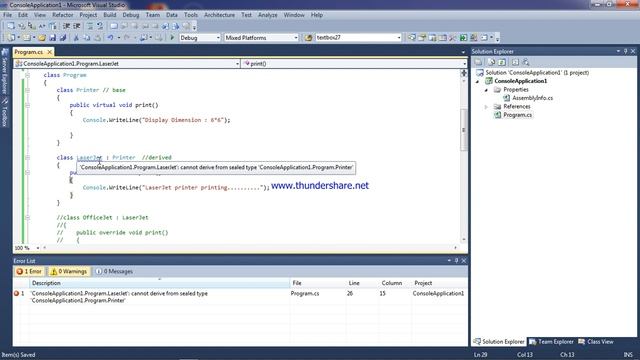Toggle the '1 Error' filter button

[x=29, y=271]
